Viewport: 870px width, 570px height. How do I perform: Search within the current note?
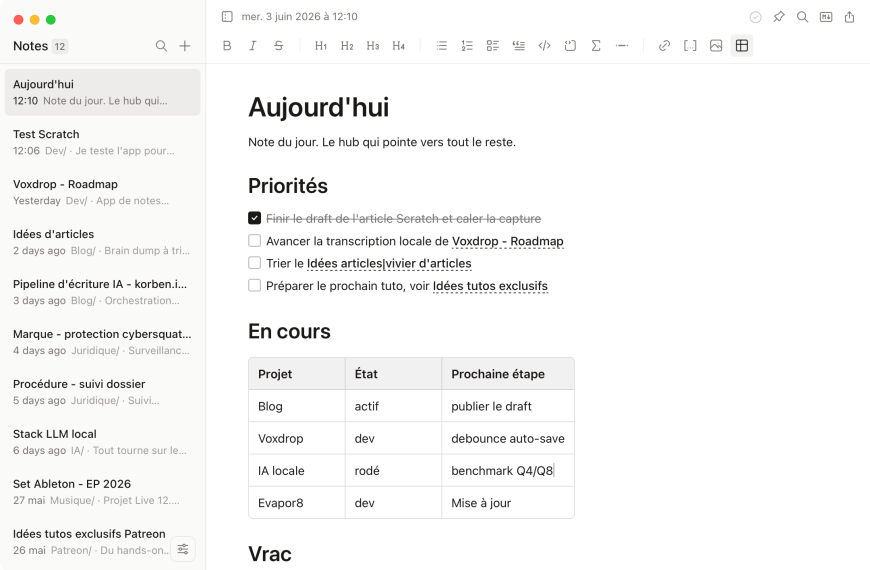point(802,17)
